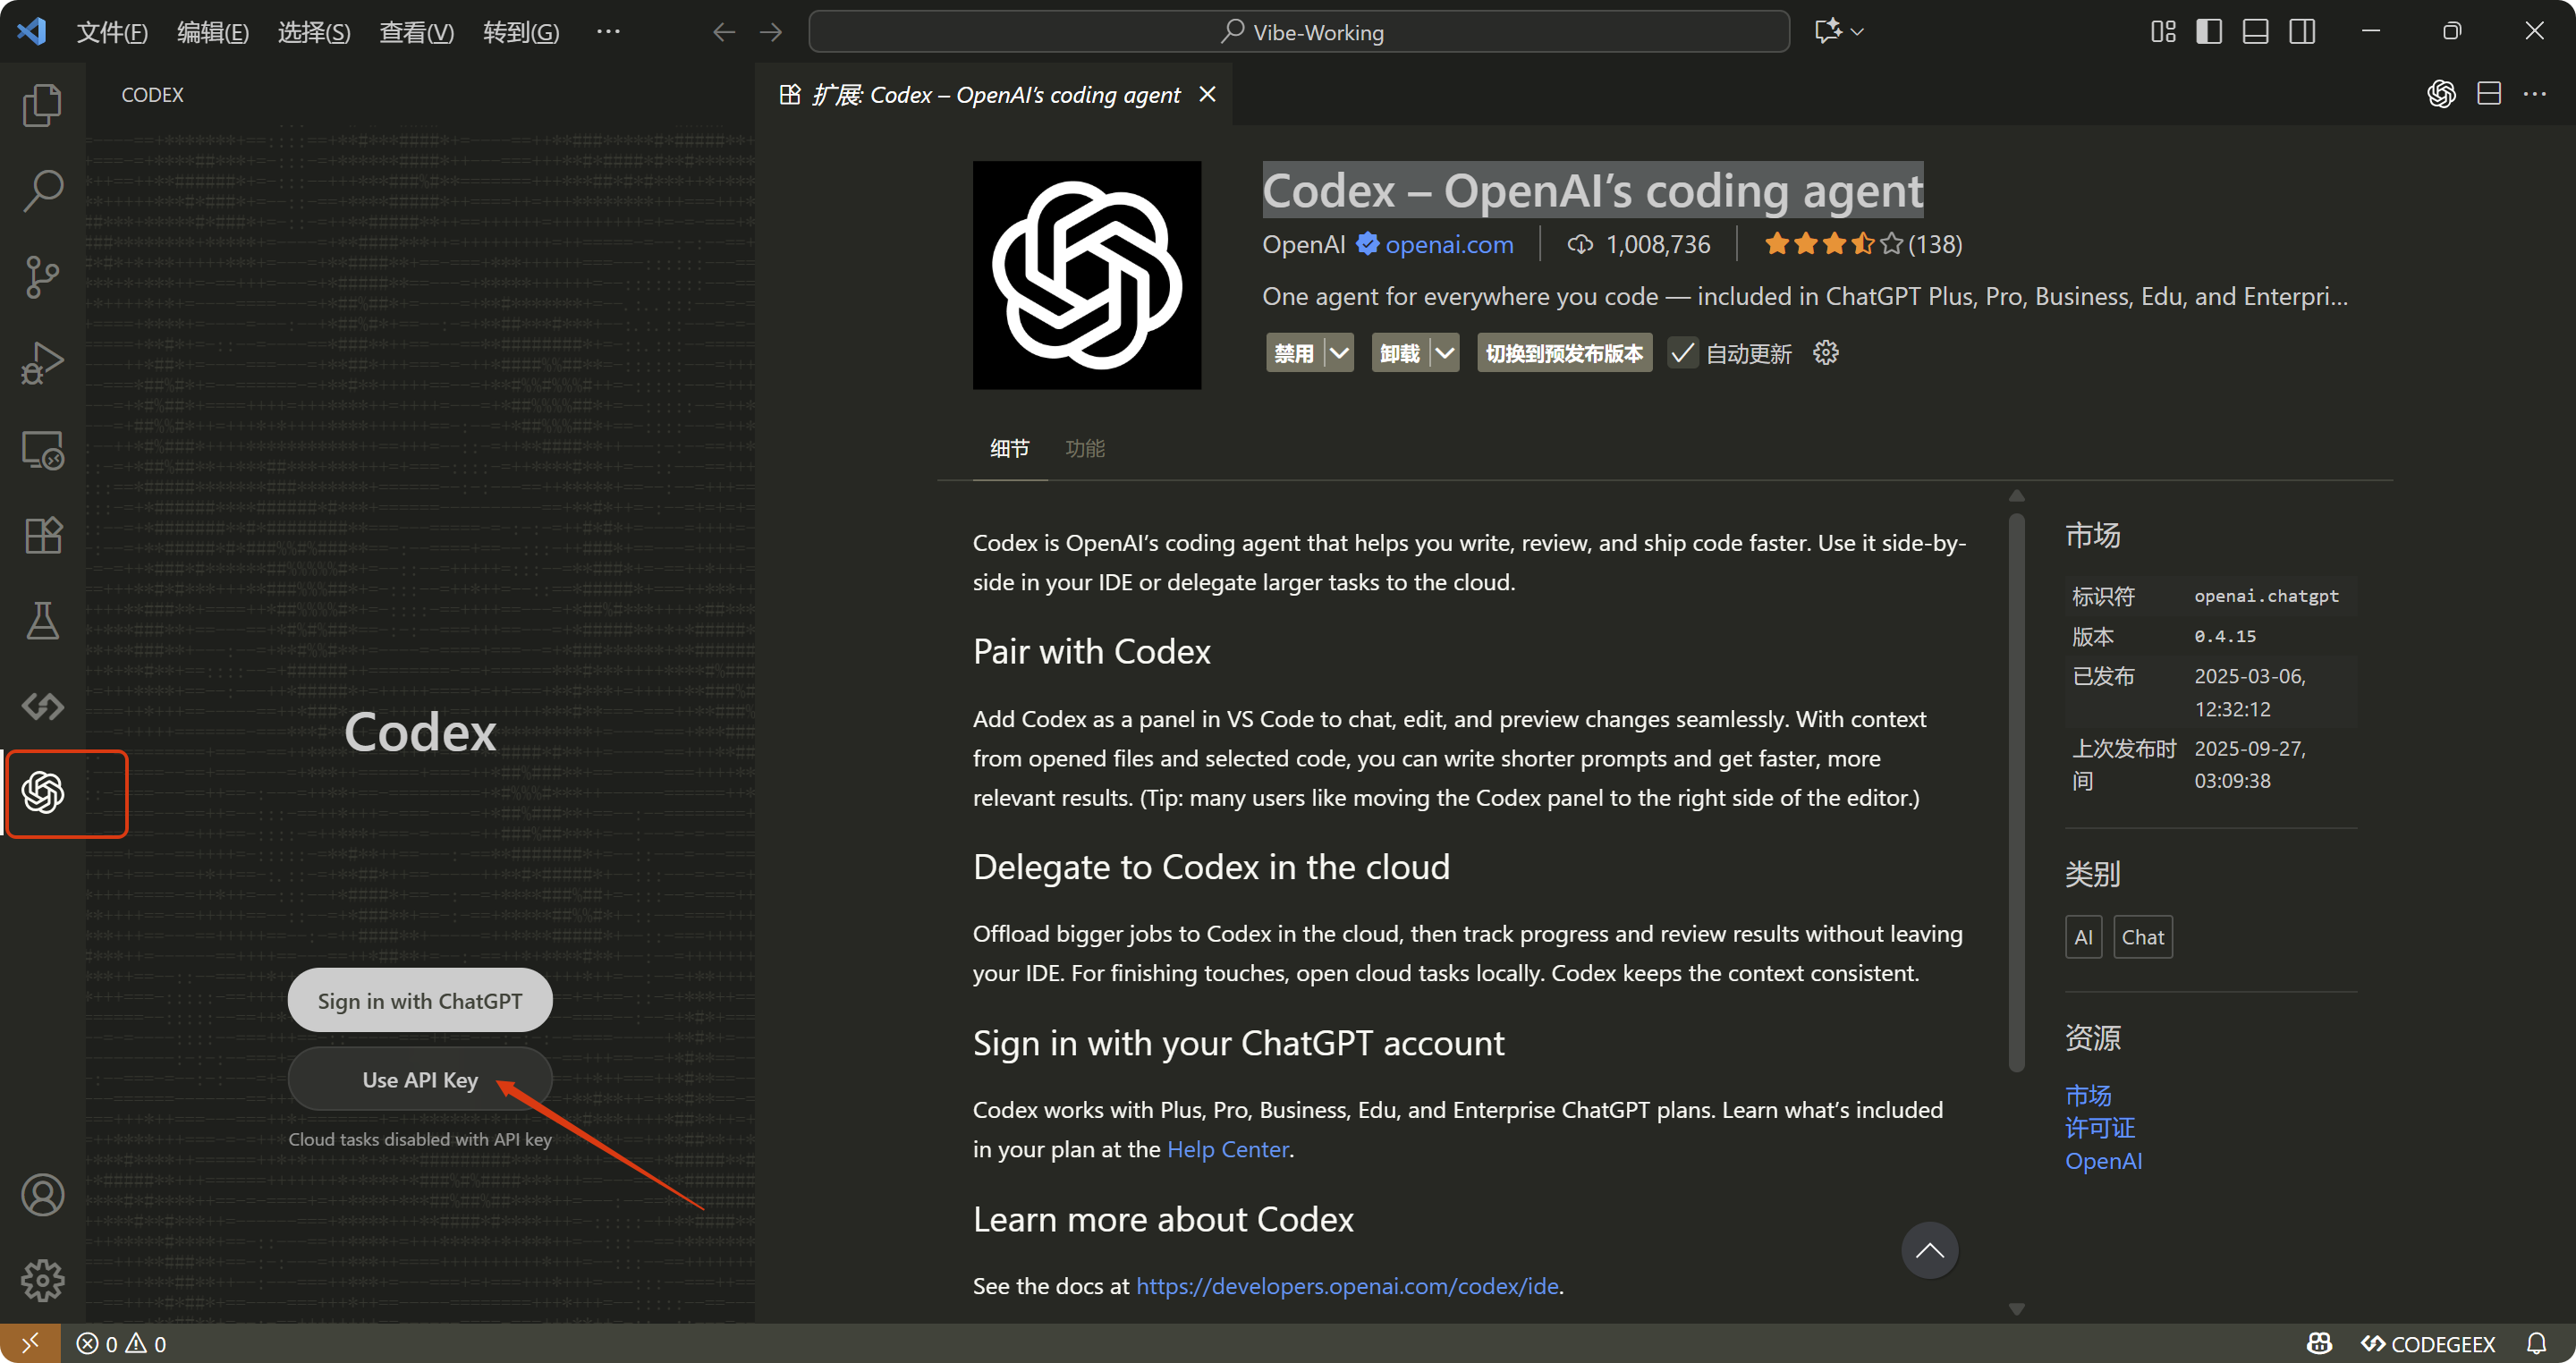Viewport: 2576px width, 1363px height.
Task: Open the Help Center link
Action: [1227, 1149]
